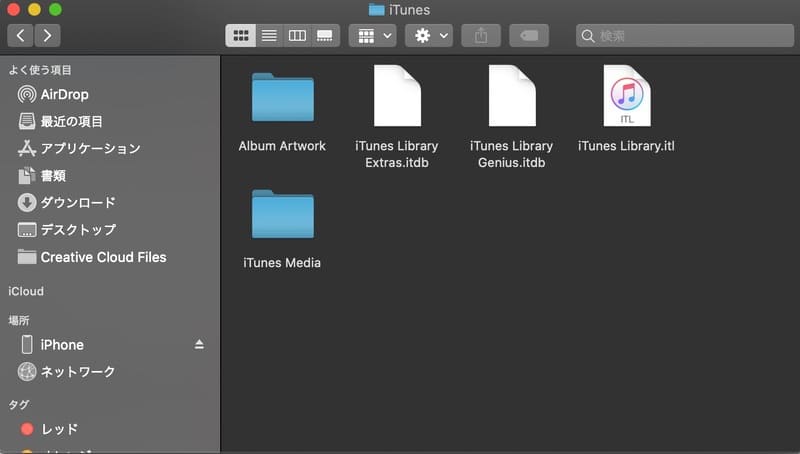Open AirDrop in the sidebar
The height and width of the screenshot is (454, 800).
click(64, 94)
